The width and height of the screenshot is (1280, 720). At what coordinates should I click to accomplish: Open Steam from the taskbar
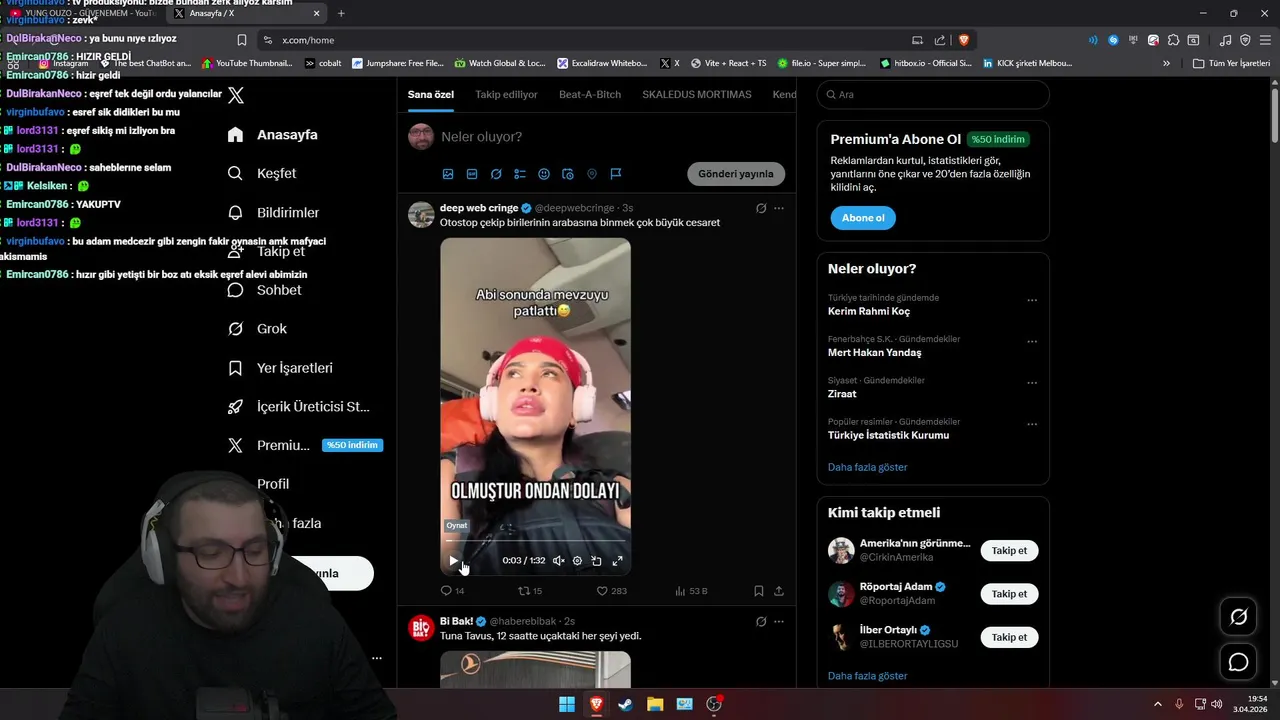(x=625, y=704)
